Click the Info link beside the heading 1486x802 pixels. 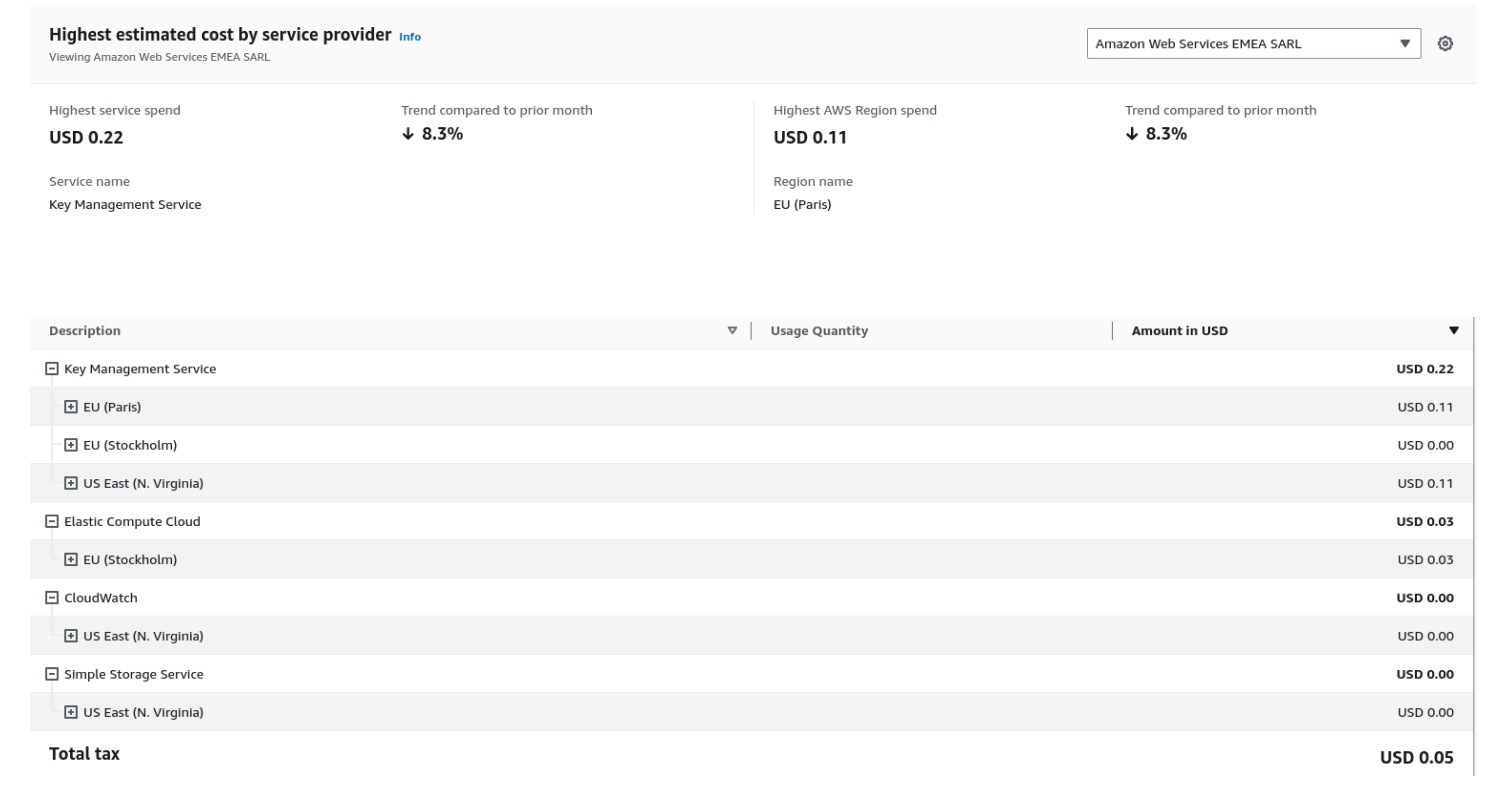(x=410, y=37)
